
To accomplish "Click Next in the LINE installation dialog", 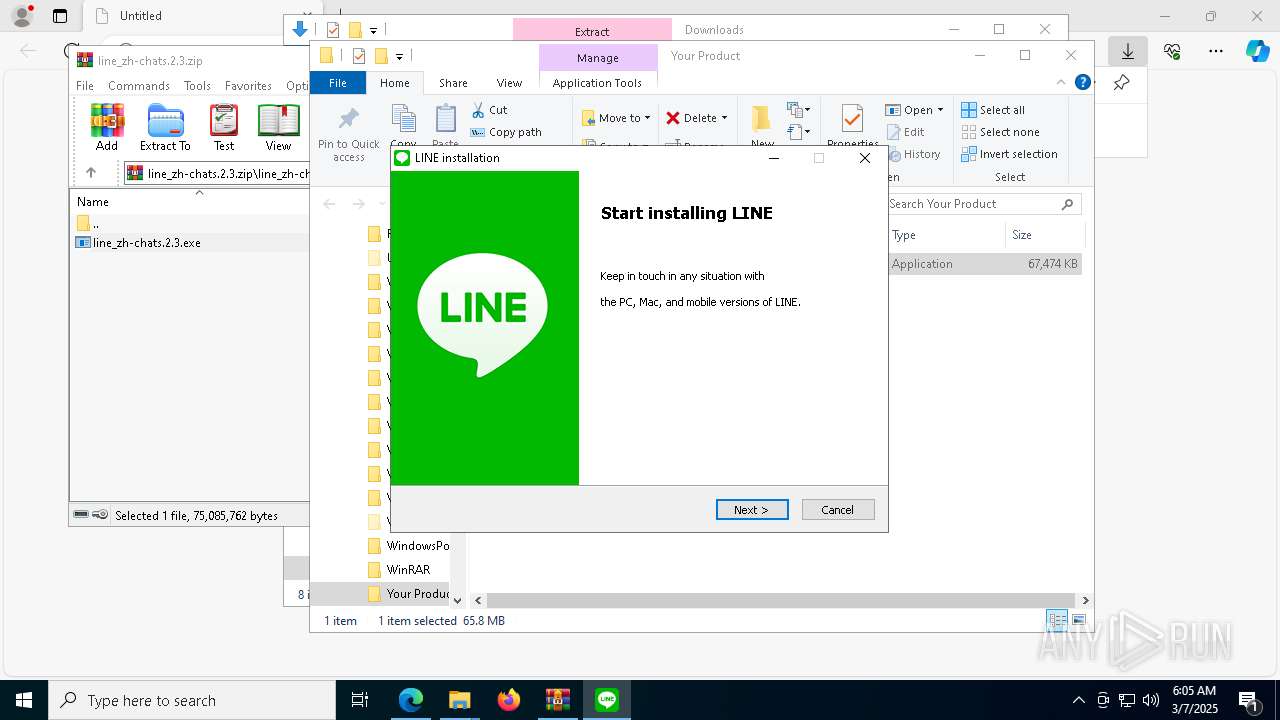I will coord(752,510).
